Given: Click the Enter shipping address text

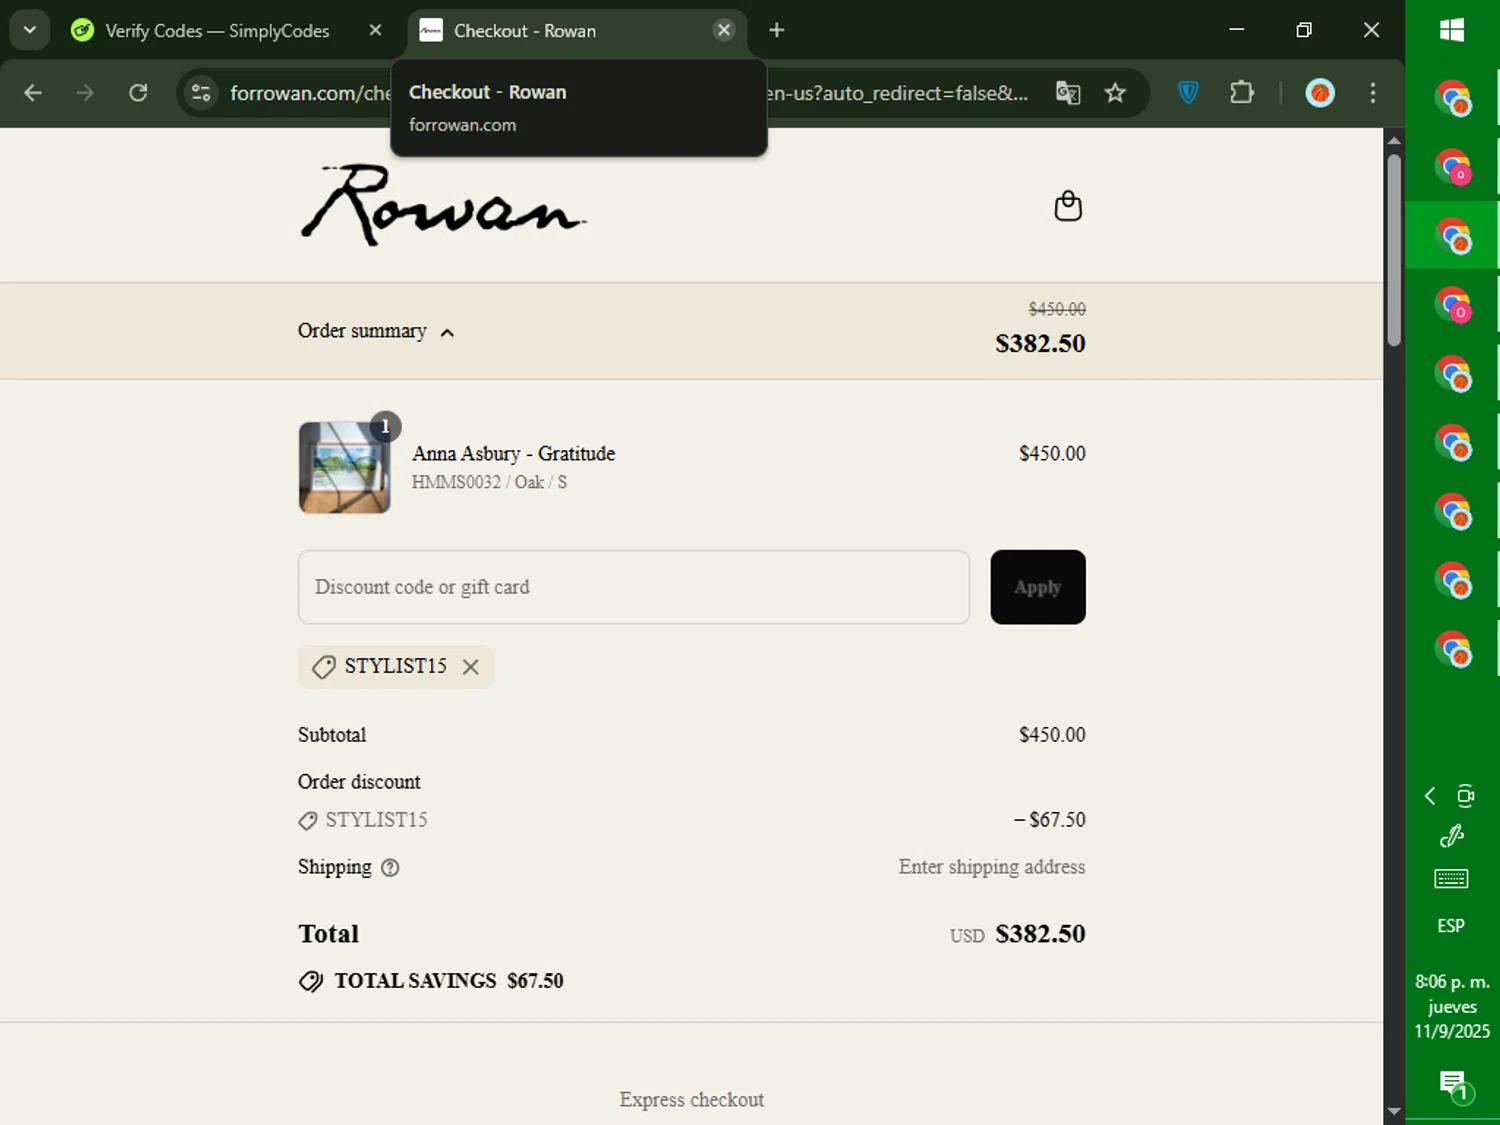Looking at the screenshot, I should click(x=992, y=867).
